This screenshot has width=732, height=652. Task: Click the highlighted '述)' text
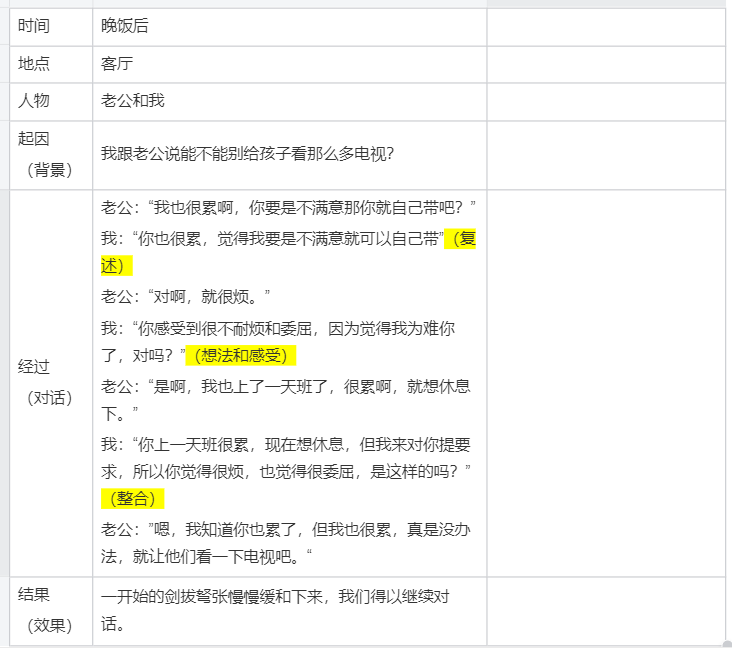click(x=116, y=265)
